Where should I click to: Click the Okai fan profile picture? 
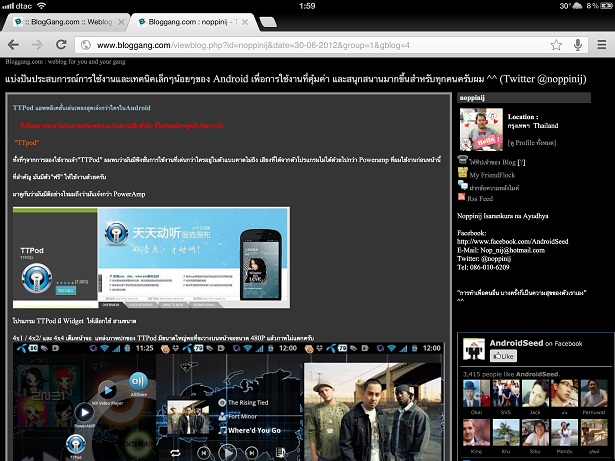point(477,393)
